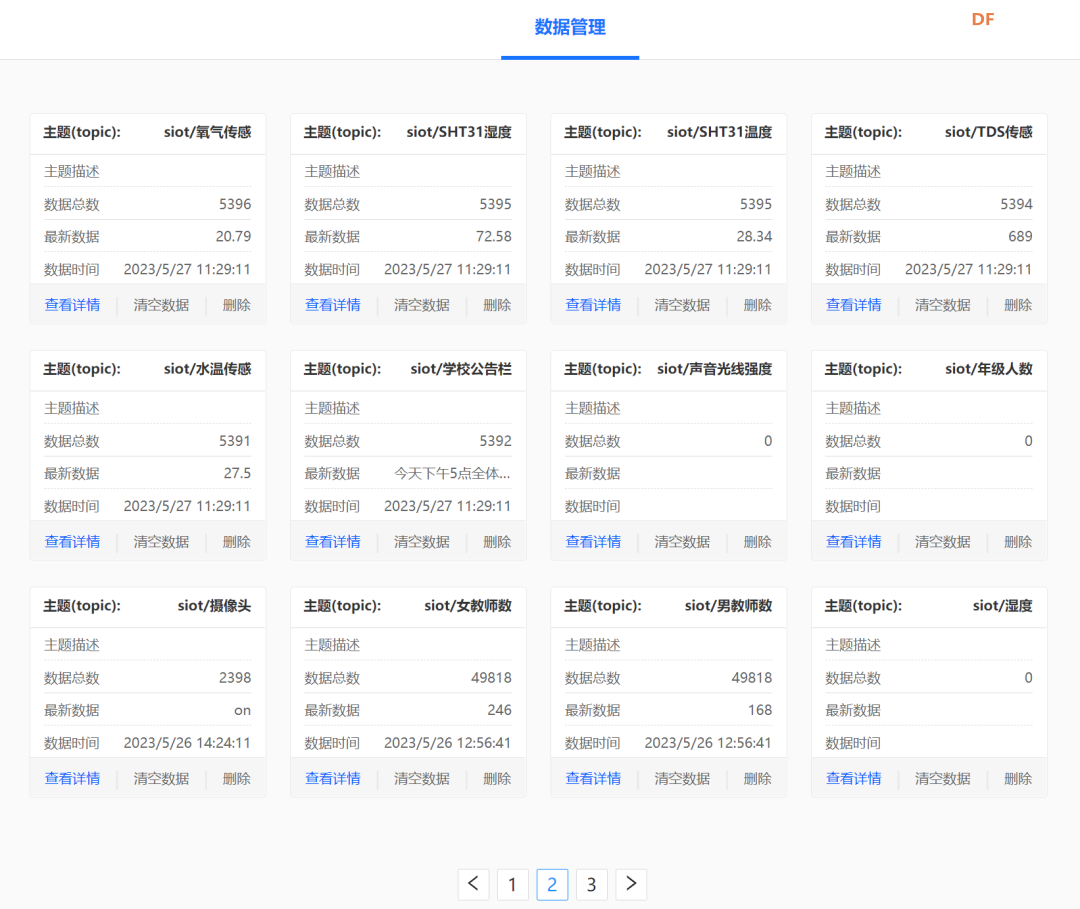1080x909 pixels.
Task: Click timestamp 2023/5/26 14:24:11
Action: coord(187,743)
